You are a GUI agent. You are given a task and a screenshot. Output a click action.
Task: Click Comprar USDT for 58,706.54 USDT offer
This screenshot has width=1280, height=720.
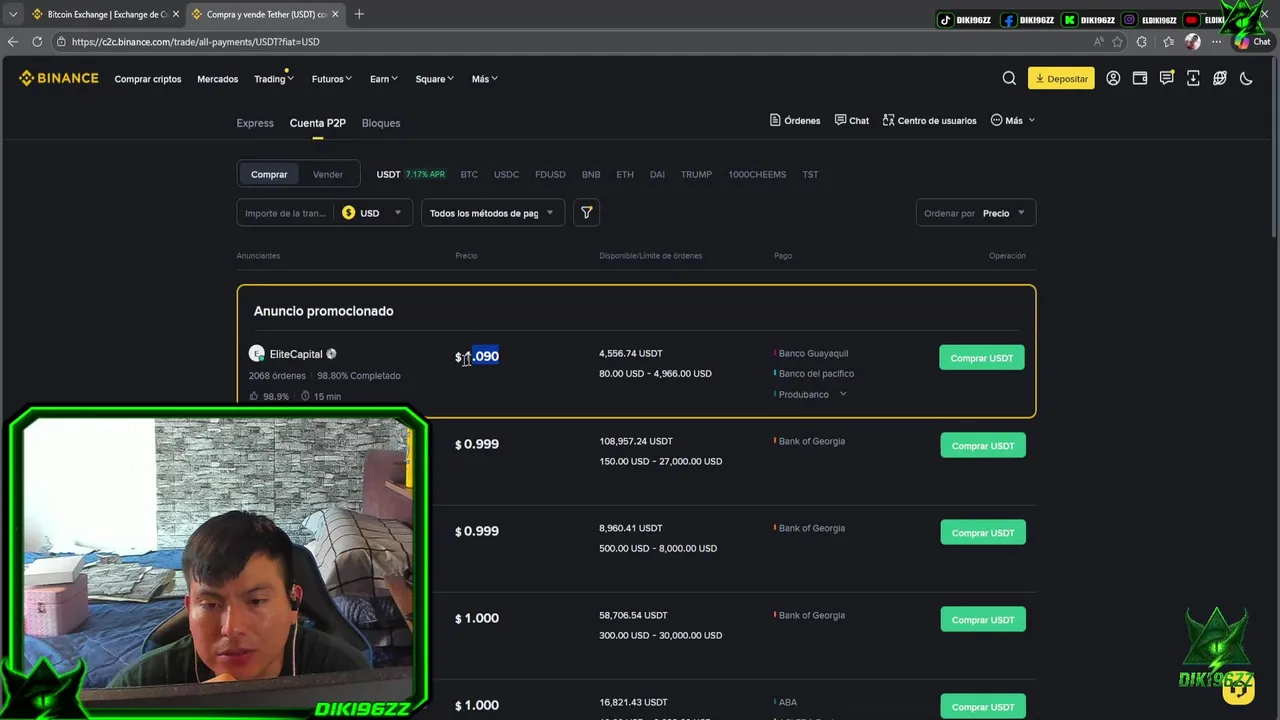tap(983, 620)
